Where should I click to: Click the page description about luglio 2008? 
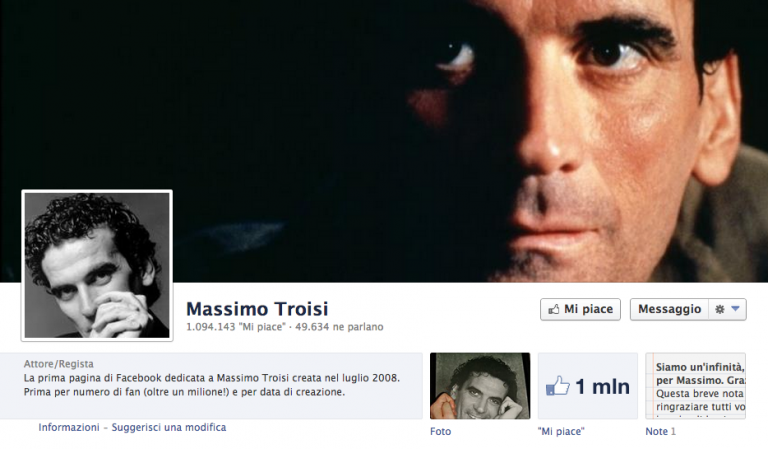point(212,385)
